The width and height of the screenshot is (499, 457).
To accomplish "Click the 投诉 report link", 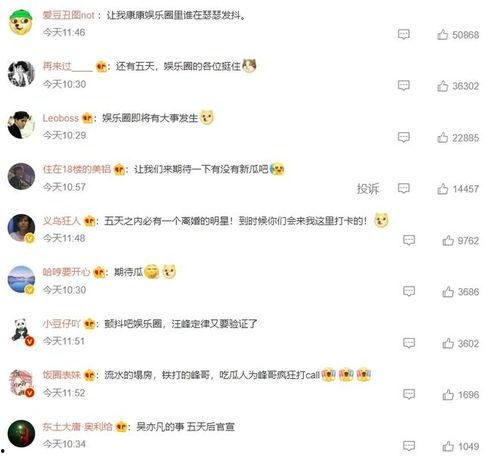I will (x=368, y=189).
